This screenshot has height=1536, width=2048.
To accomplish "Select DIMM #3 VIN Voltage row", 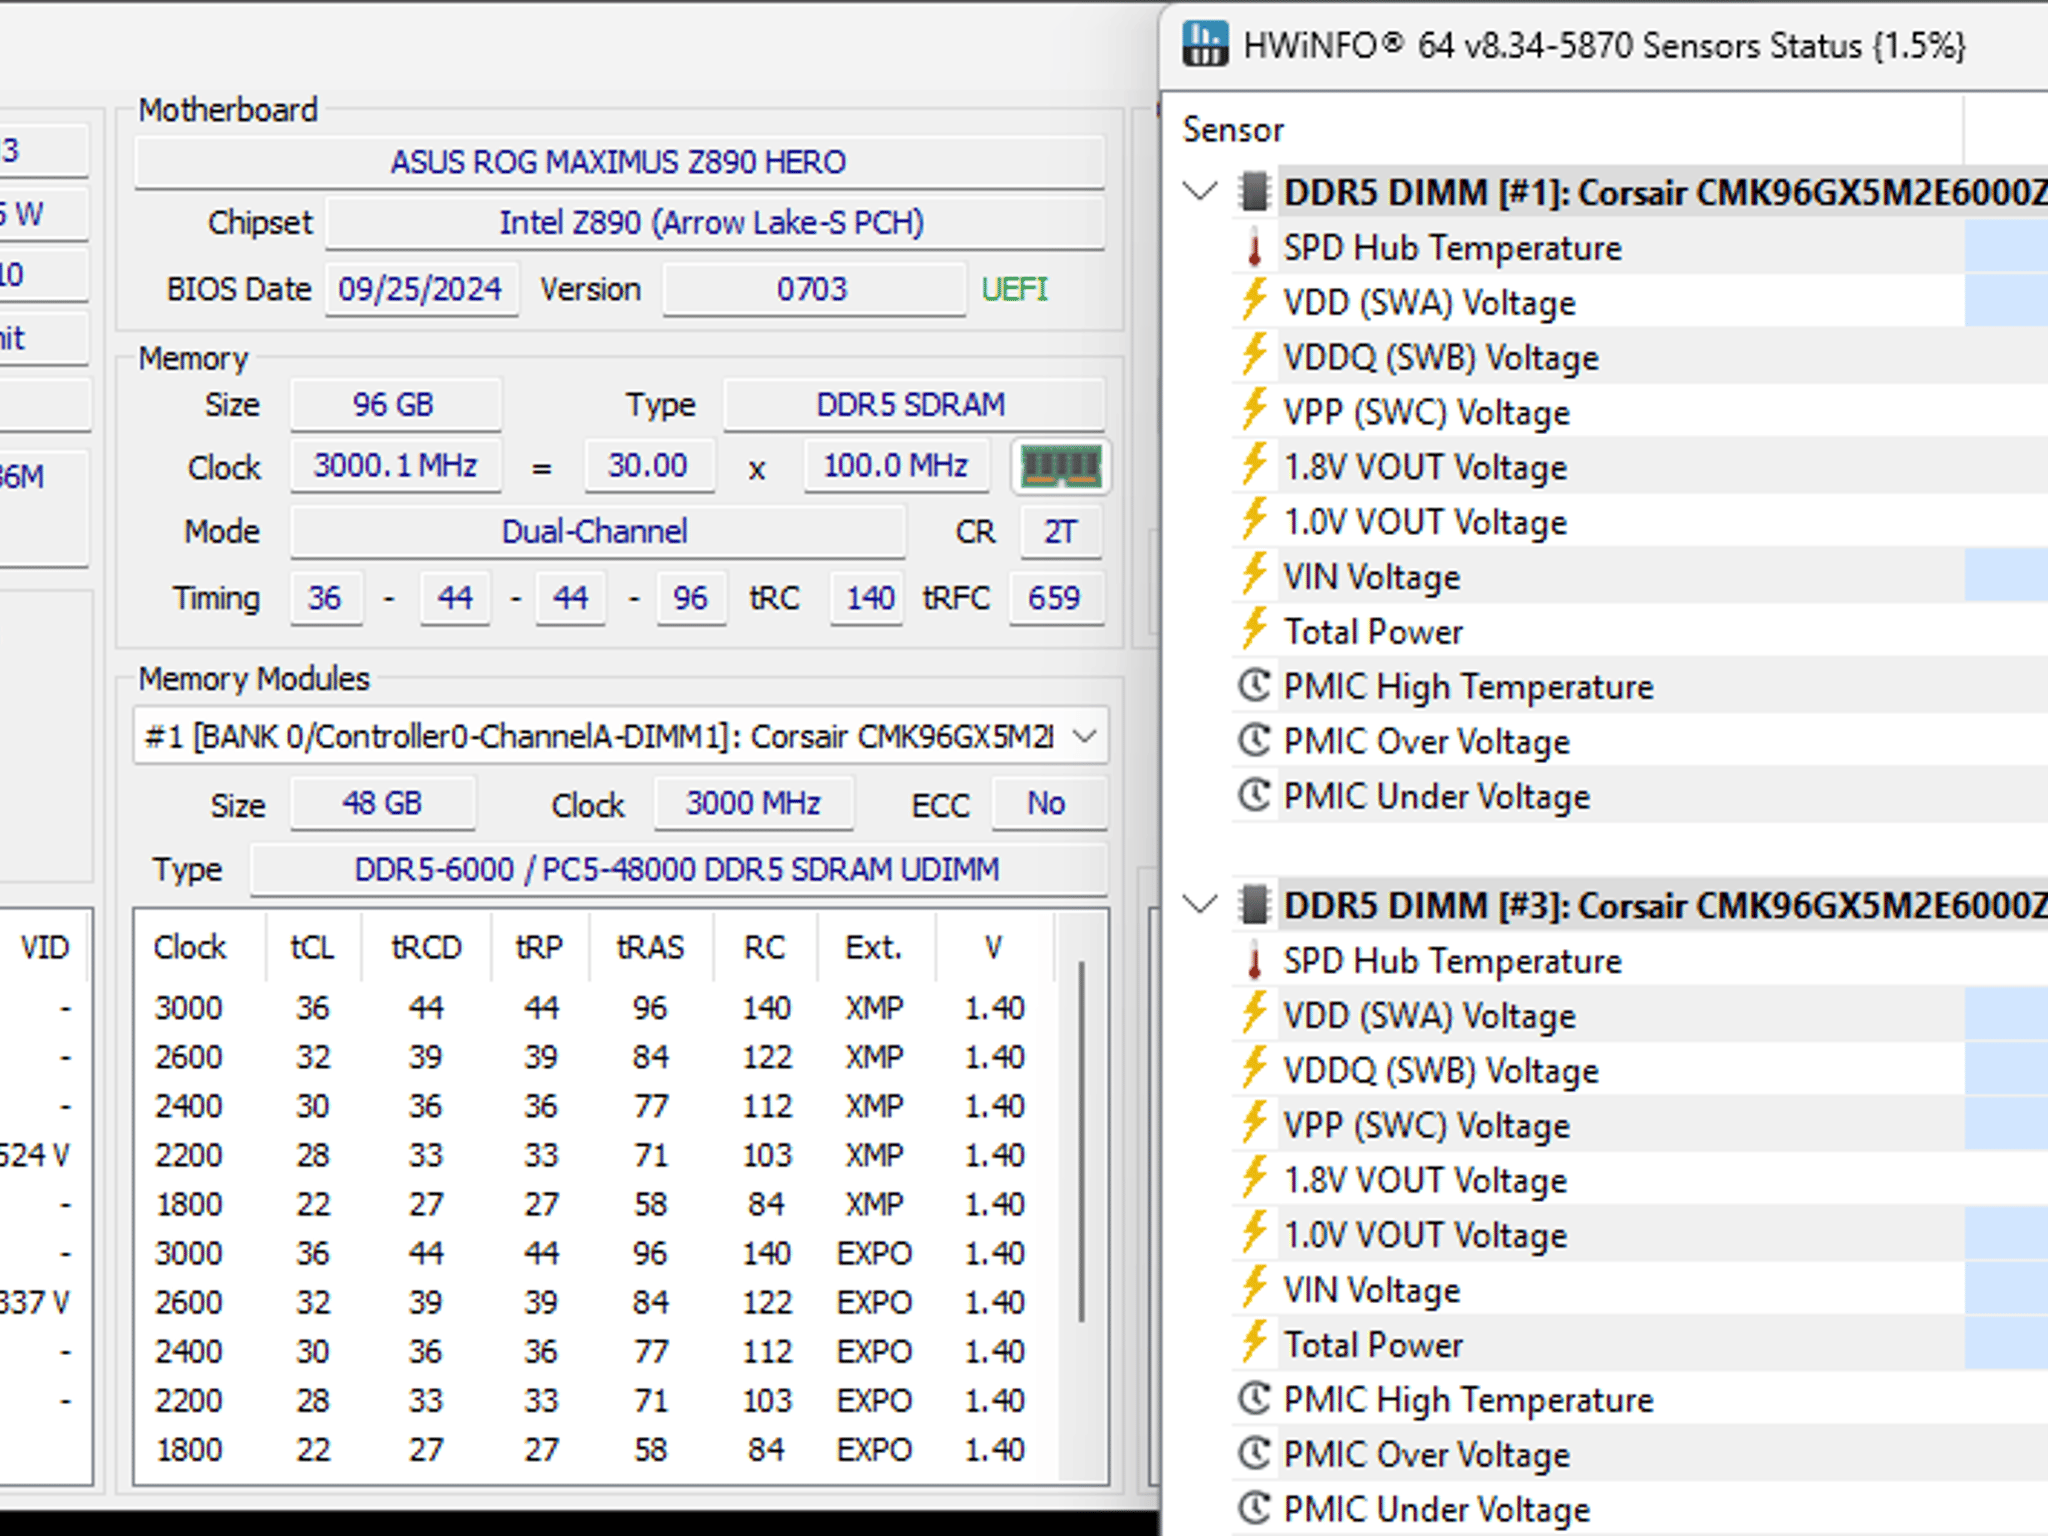I will (x=1640, y=1290).
